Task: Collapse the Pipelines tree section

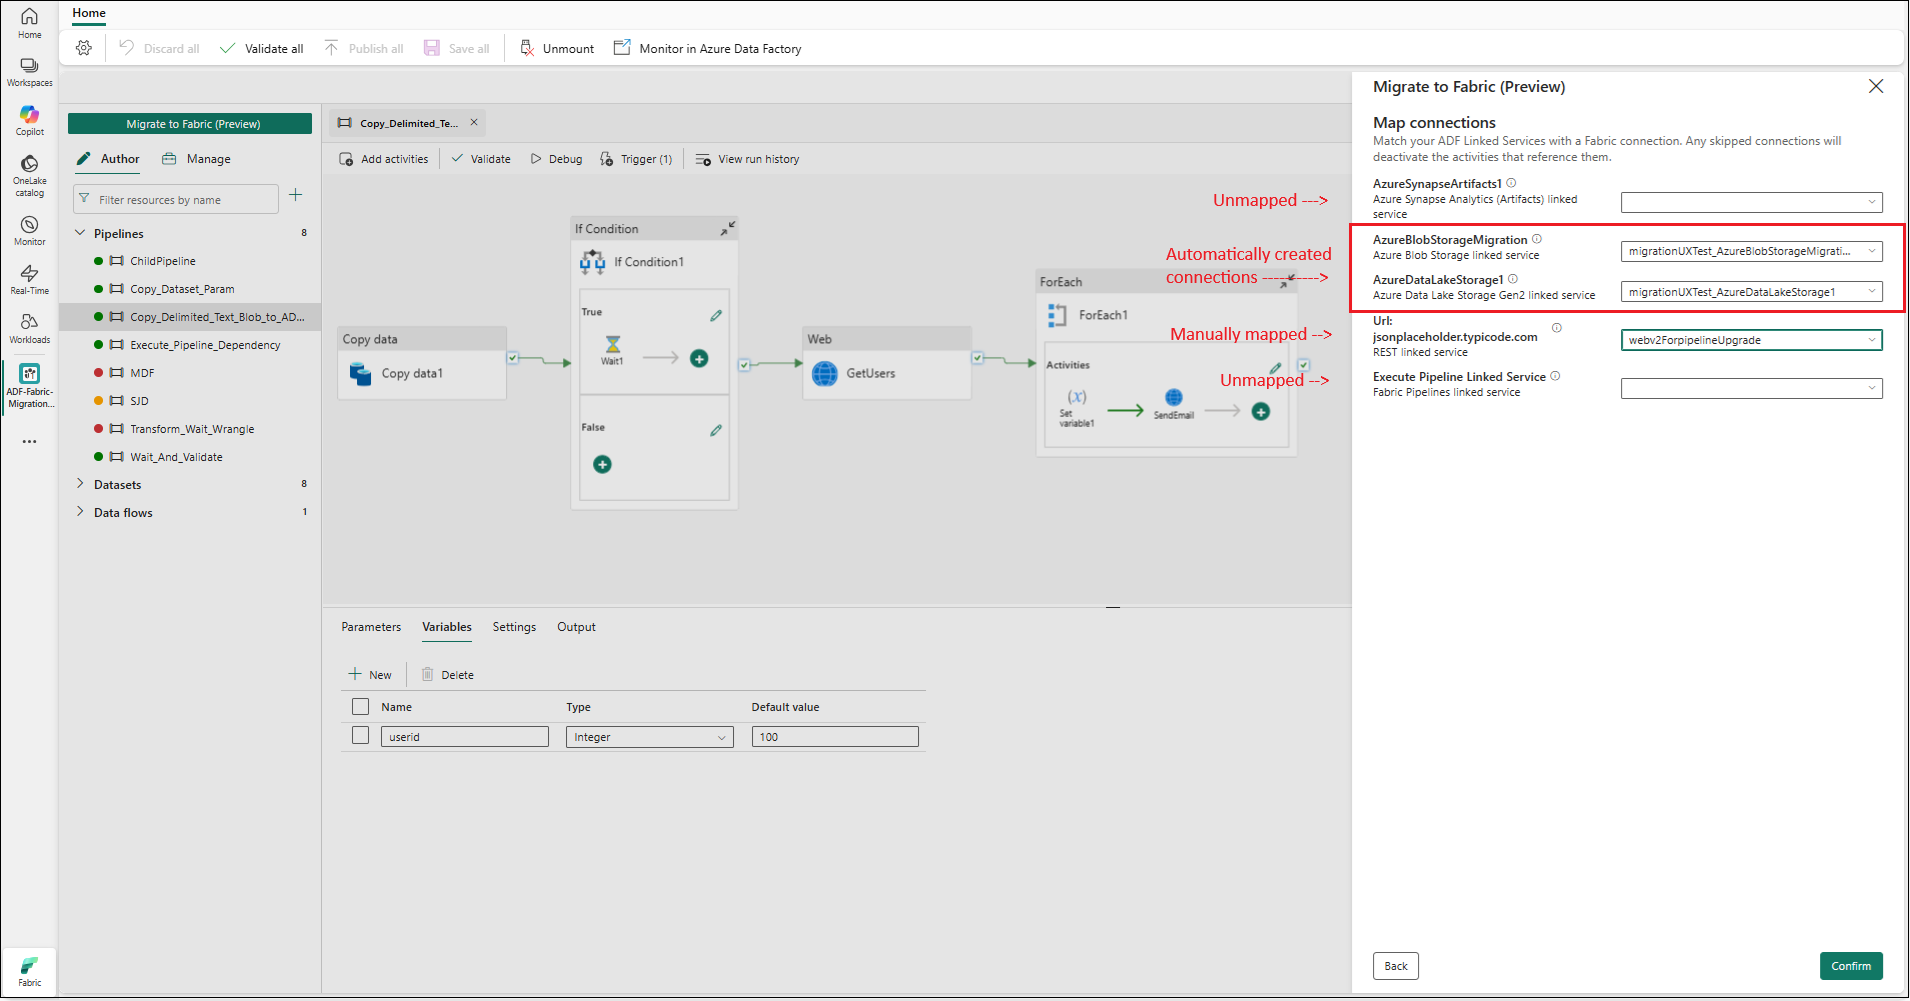Action: 80,233
